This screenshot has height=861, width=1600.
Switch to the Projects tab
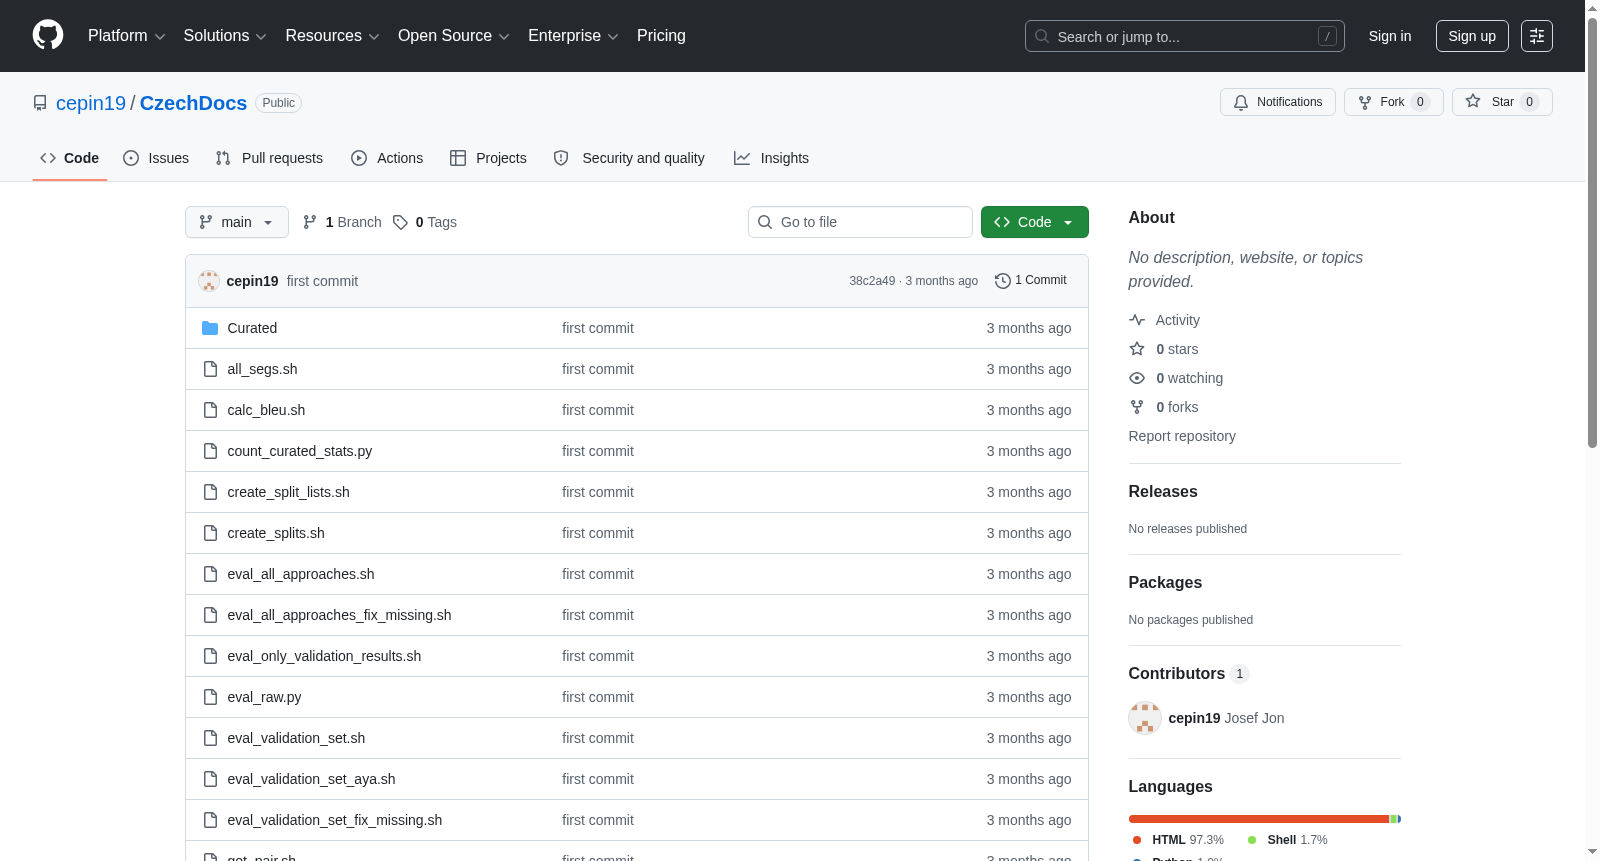click(488, 158)
